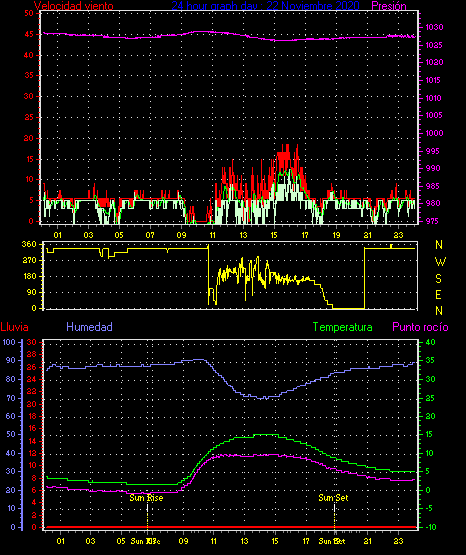Select the 980 pressure axis value
The height and width of the screenshot is (555, 466).
[x=433, y=203]
